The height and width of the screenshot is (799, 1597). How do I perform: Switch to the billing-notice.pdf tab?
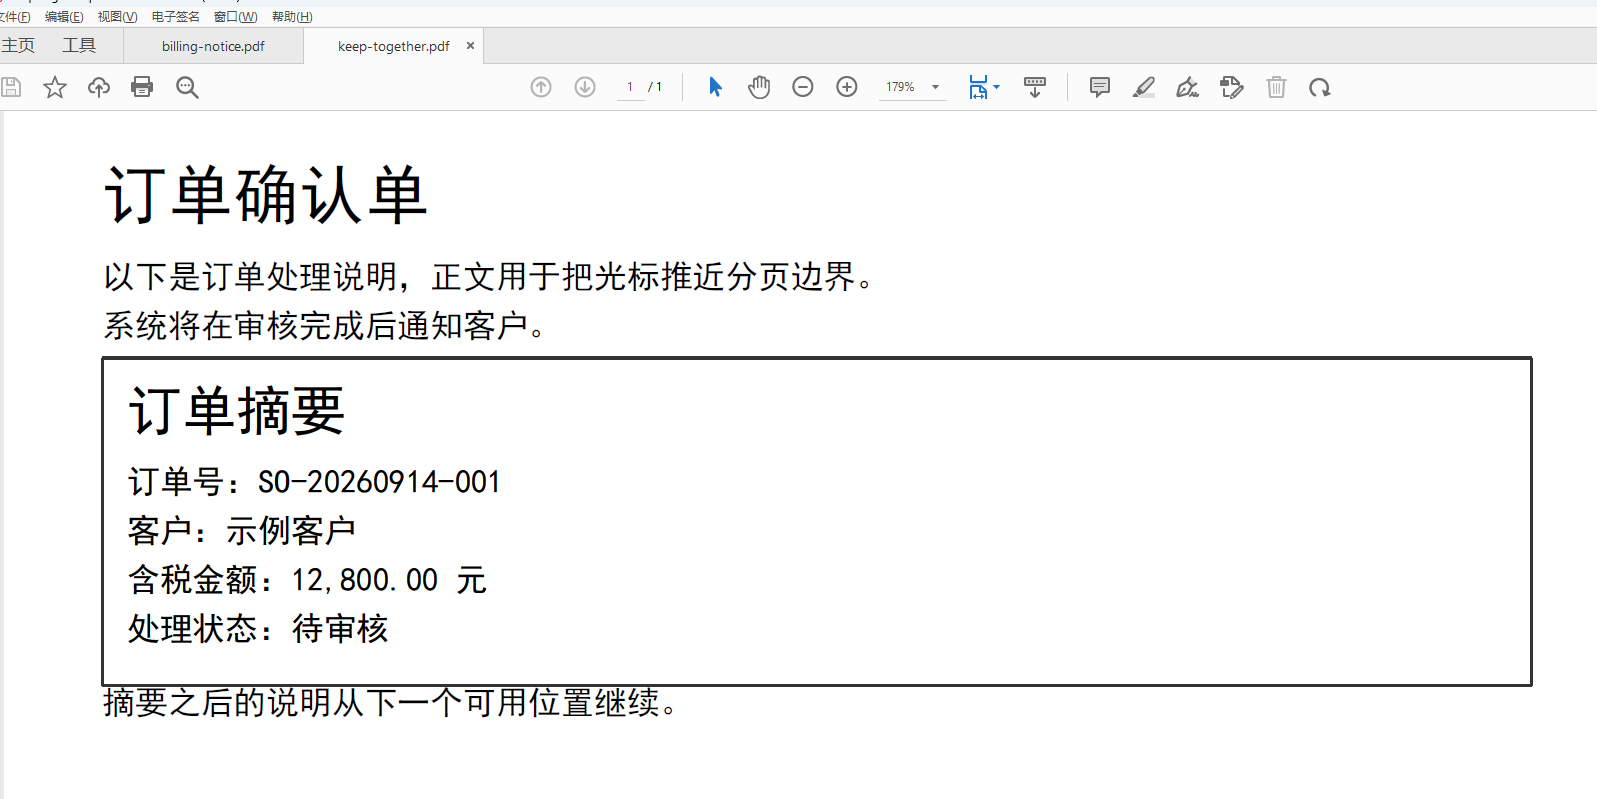coord(213,46)
